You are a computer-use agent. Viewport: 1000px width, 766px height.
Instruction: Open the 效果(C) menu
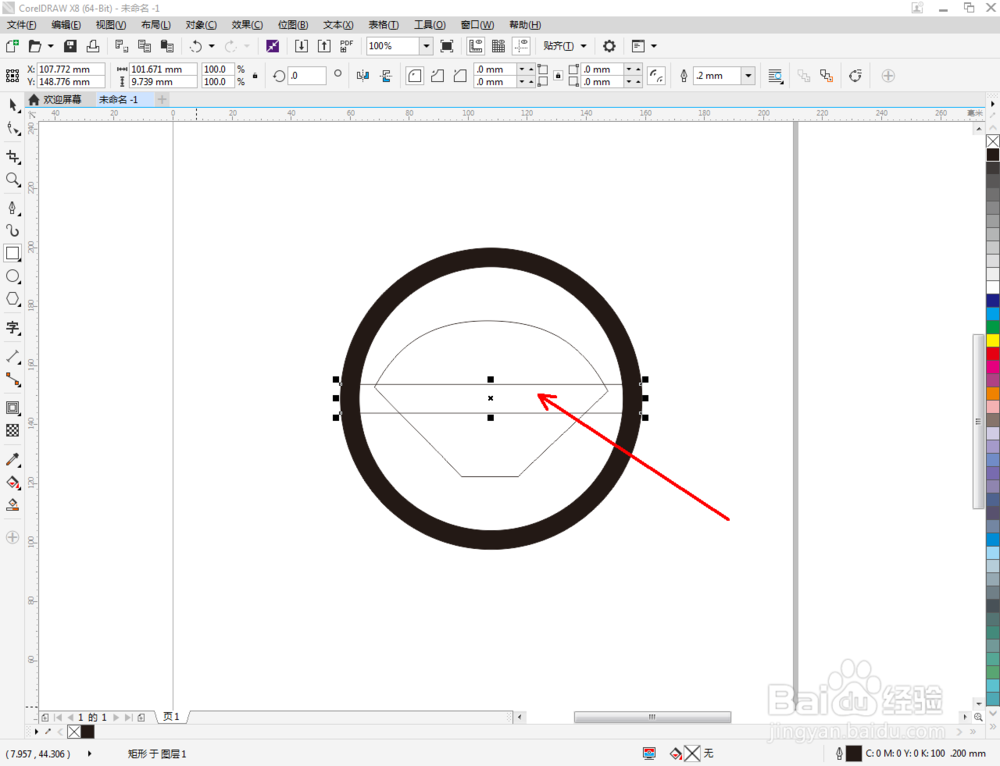click(x=247, y=25)
